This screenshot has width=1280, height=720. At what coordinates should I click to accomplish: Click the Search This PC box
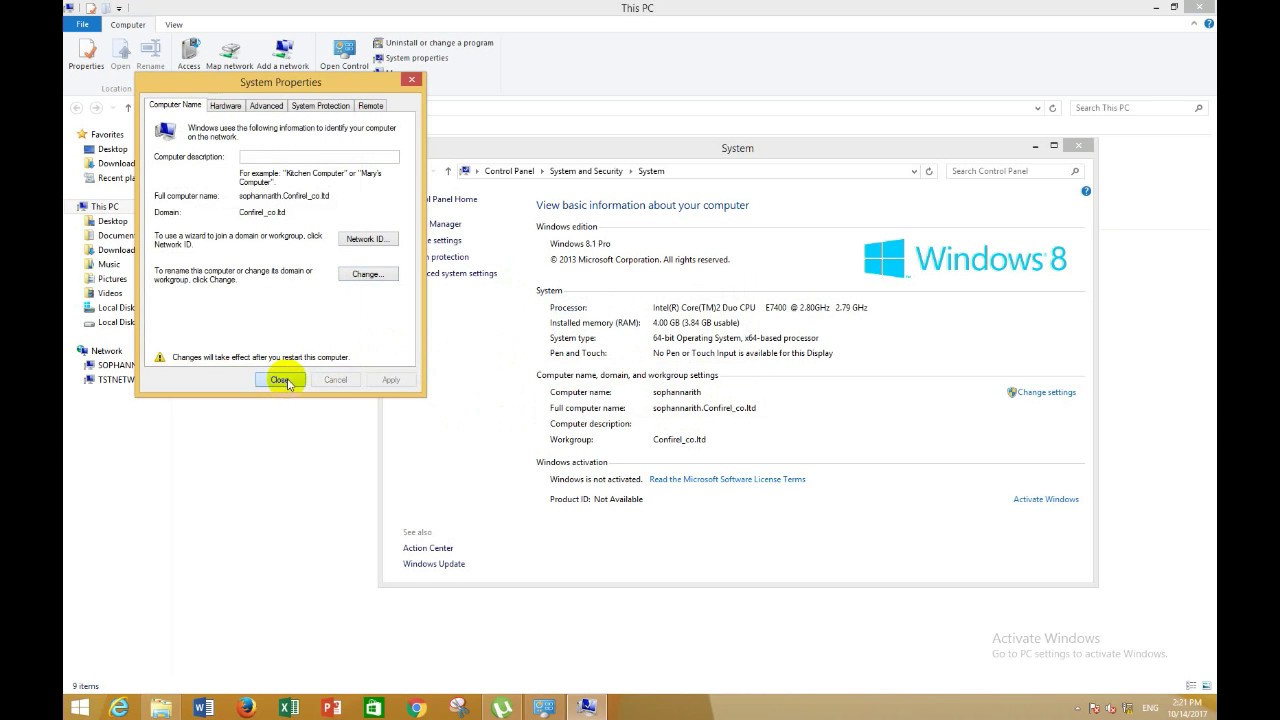click(1139, 108)
